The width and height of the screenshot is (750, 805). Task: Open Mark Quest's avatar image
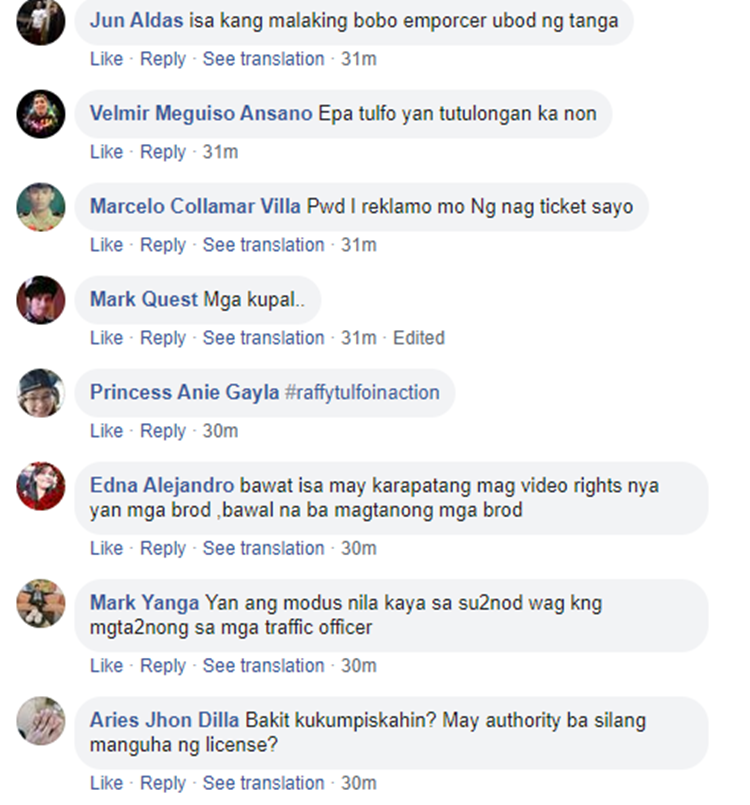click(41, 300)
